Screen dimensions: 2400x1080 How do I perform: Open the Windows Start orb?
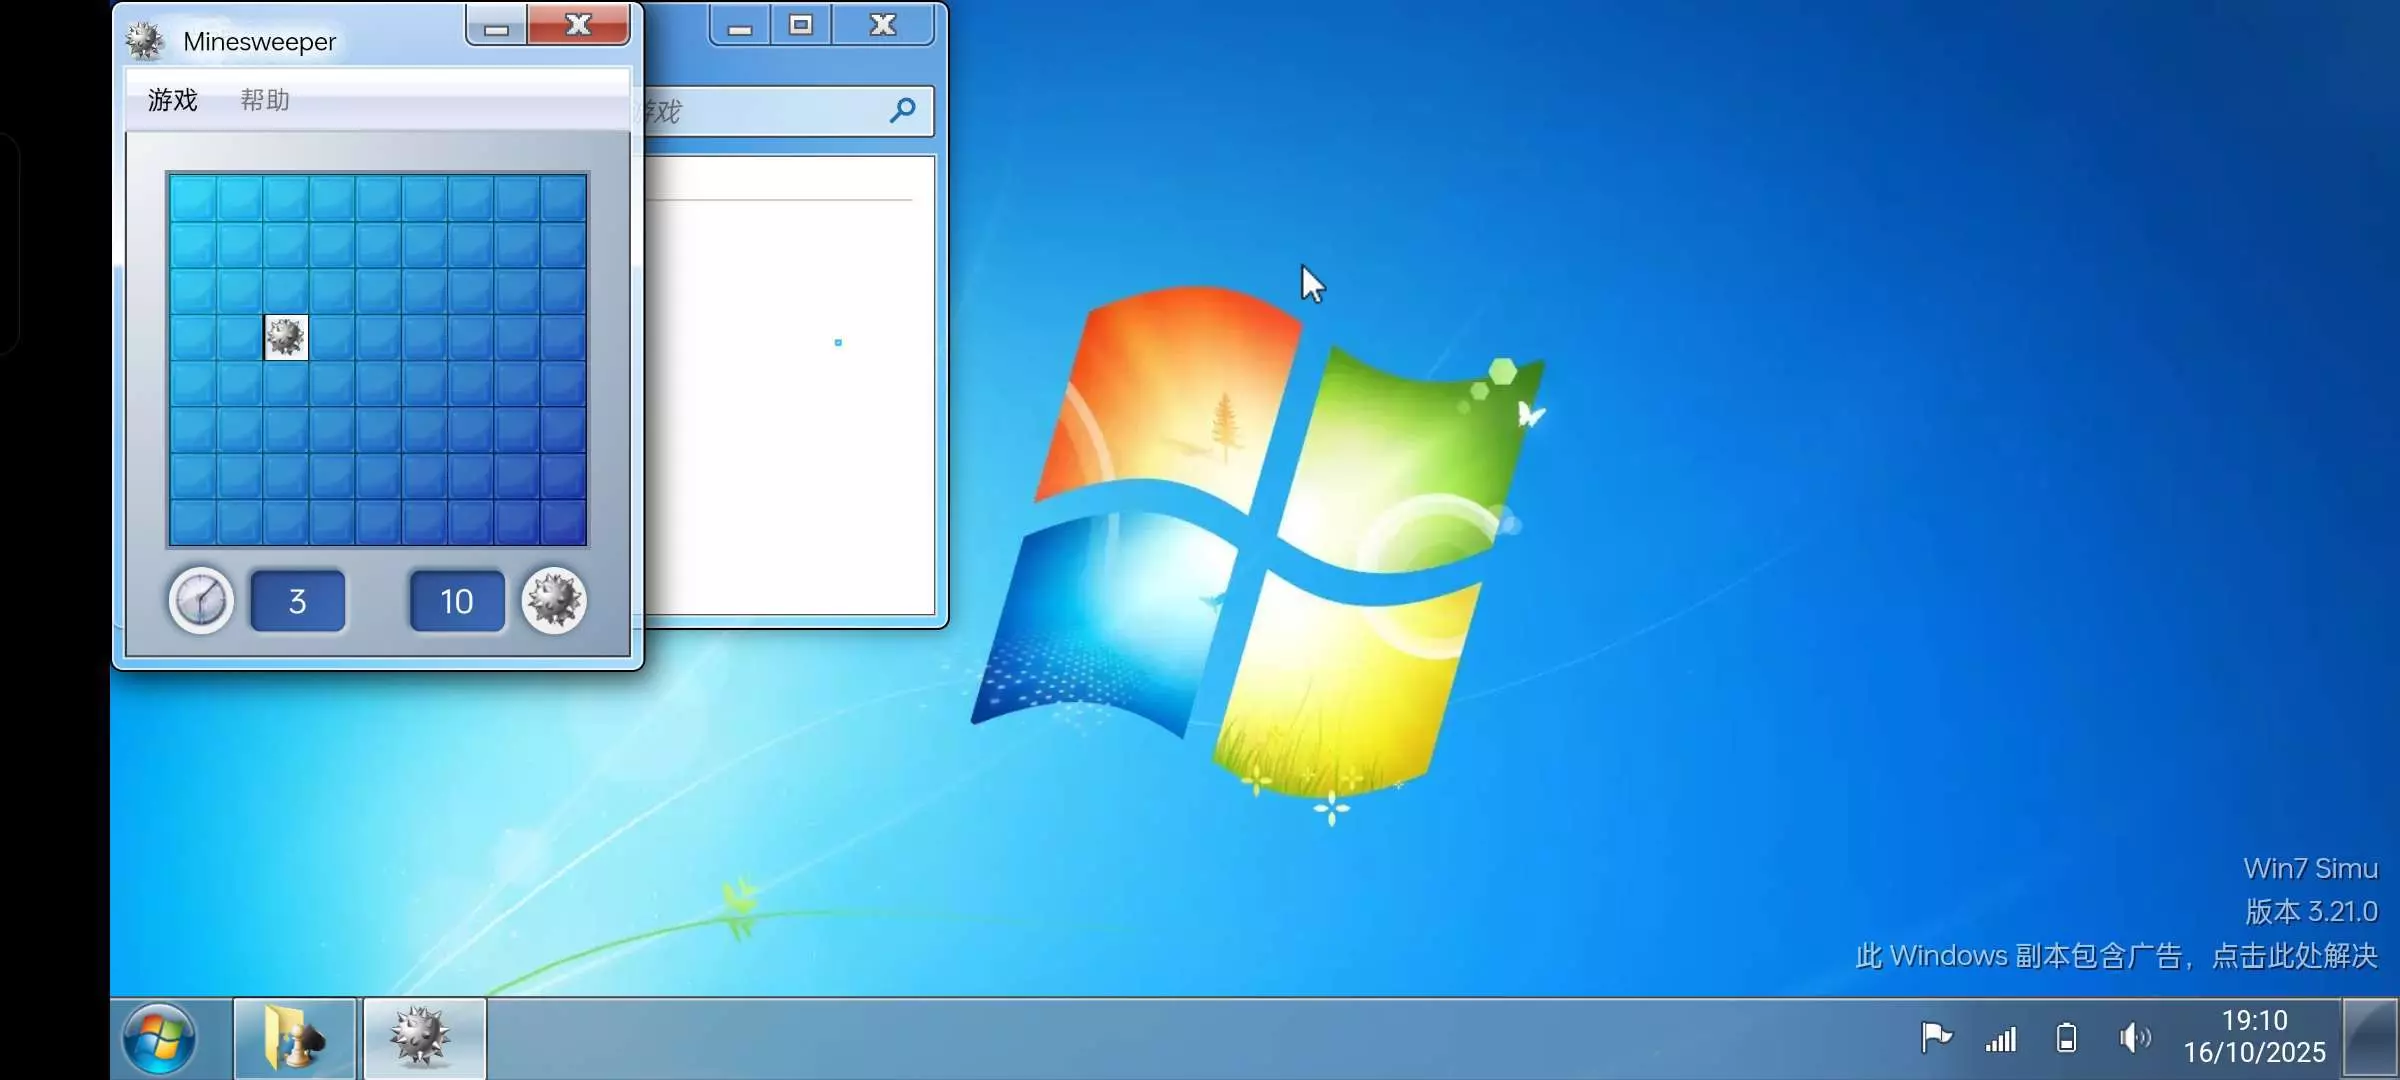[159, 1038]
